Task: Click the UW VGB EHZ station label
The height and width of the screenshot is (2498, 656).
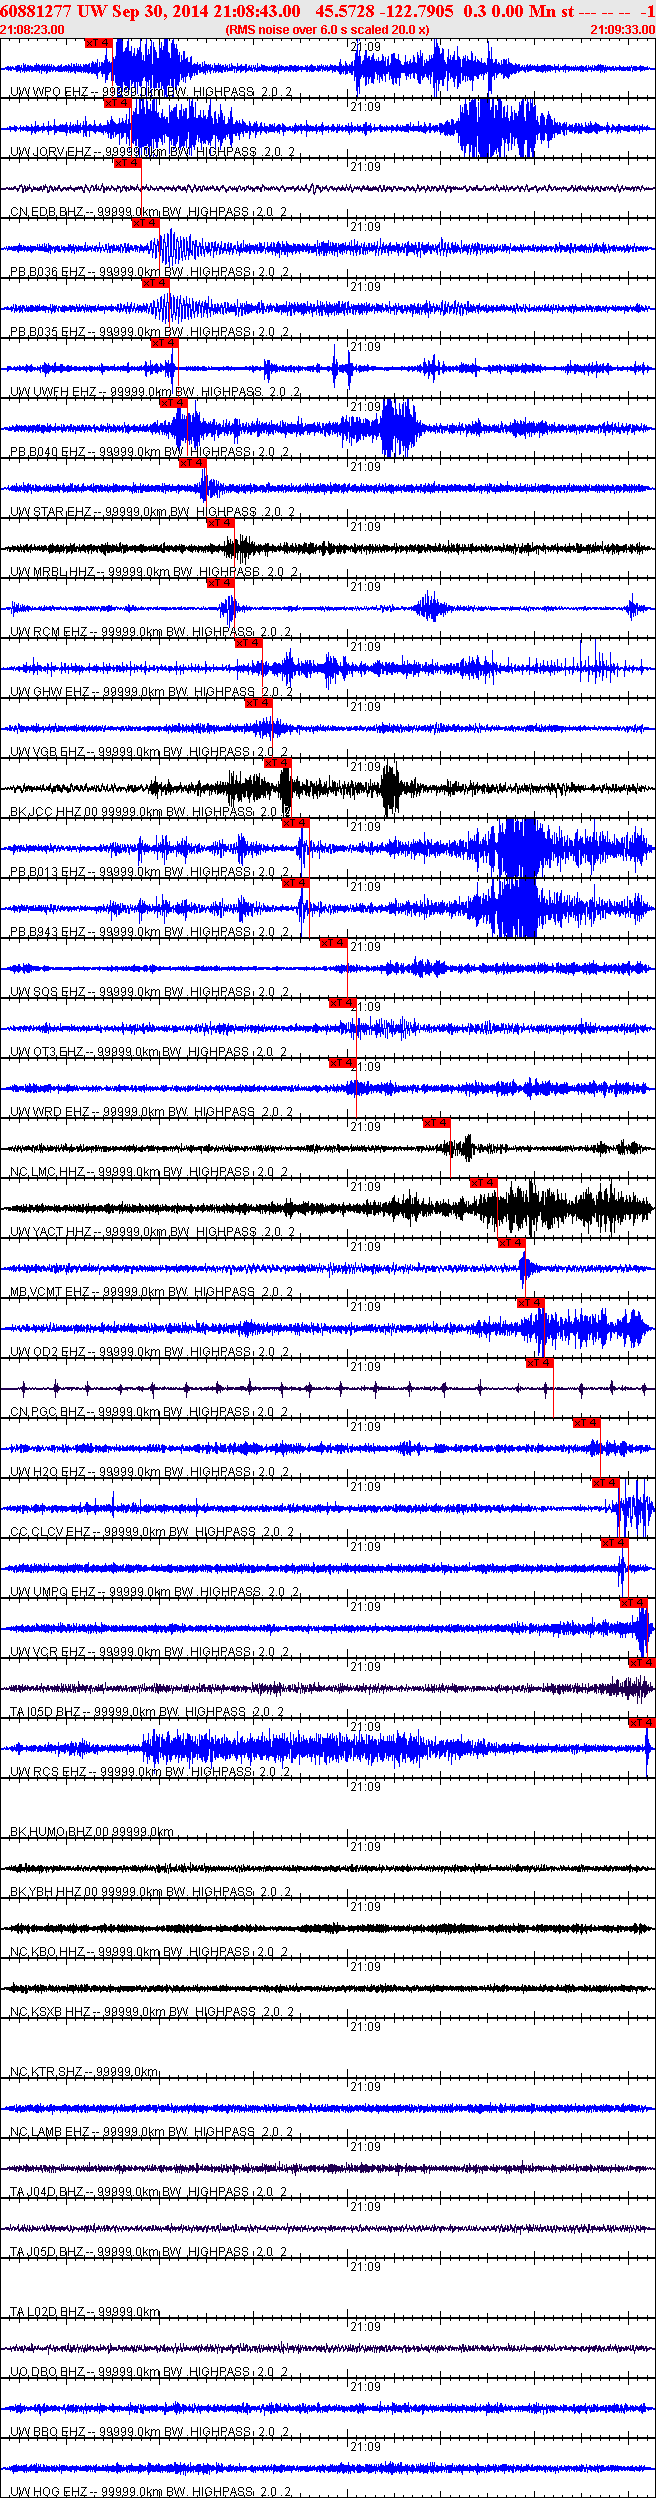Action: click(151, 752)
